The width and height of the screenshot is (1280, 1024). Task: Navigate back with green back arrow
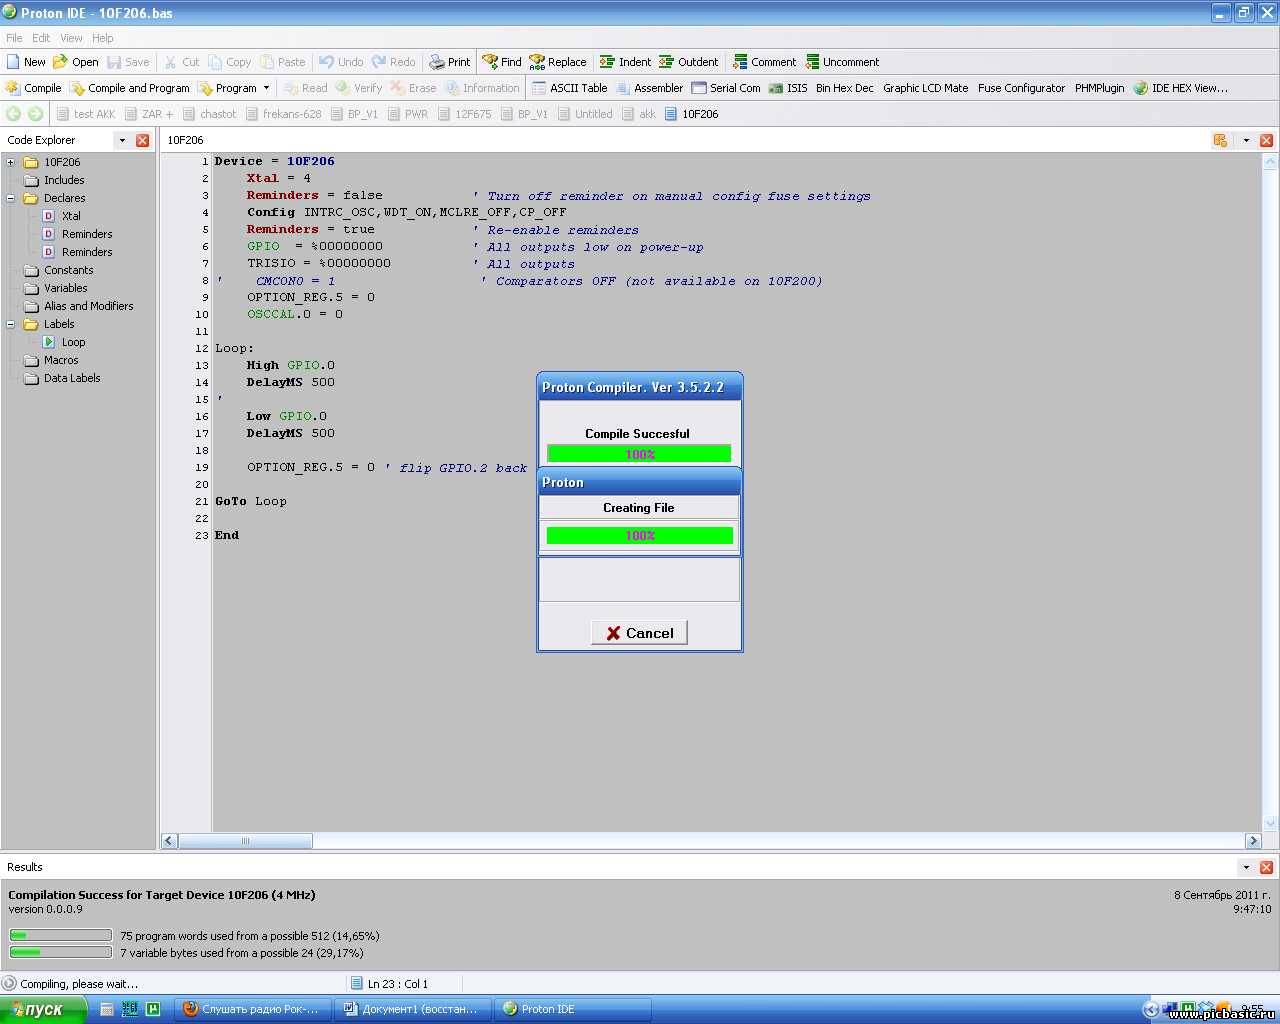14,114
